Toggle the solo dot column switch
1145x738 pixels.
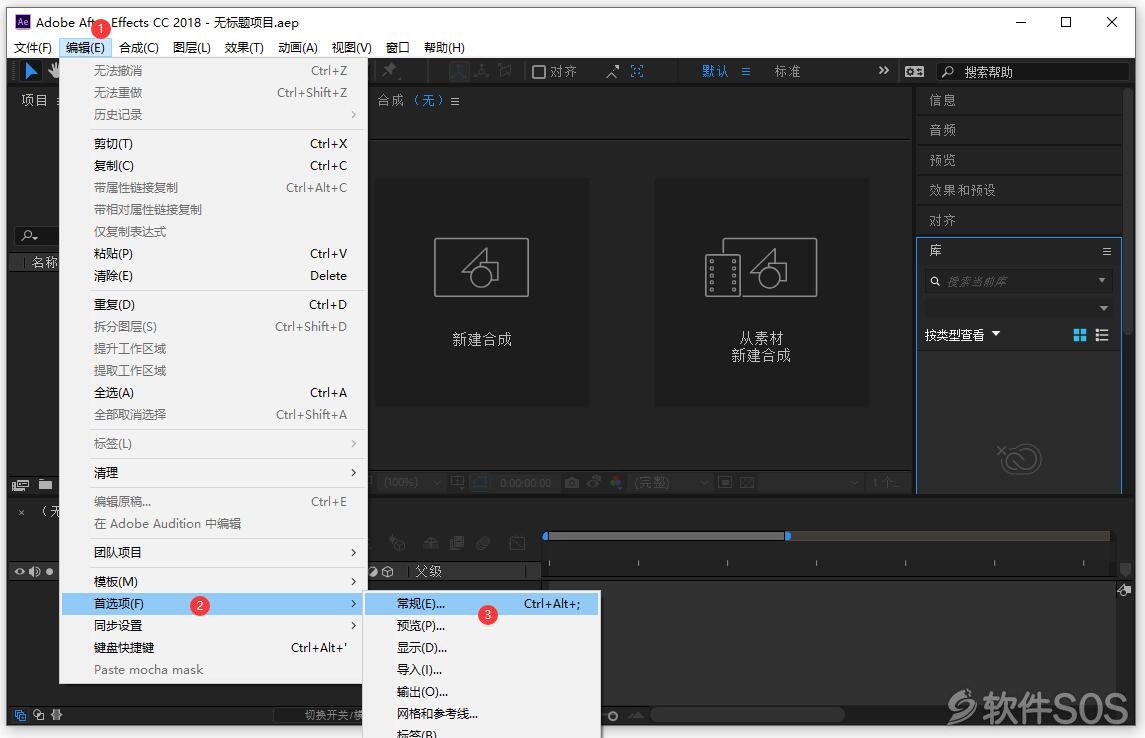pos(50,572)
